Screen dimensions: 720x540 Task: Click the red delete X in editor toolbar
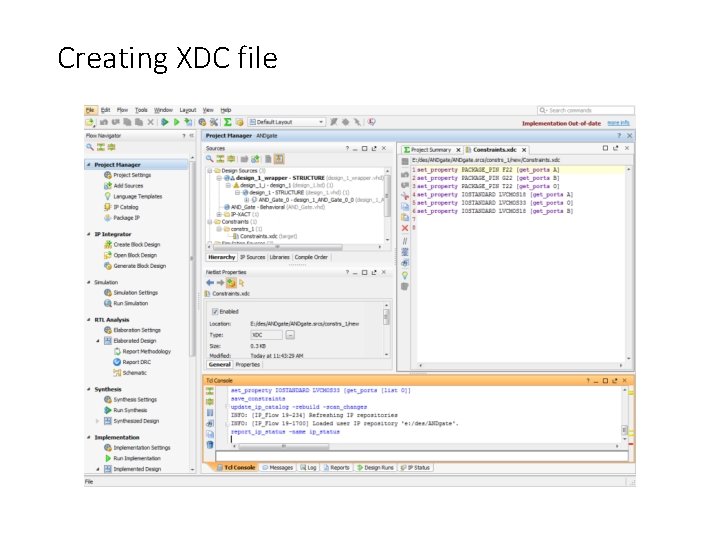coord(405,228)
